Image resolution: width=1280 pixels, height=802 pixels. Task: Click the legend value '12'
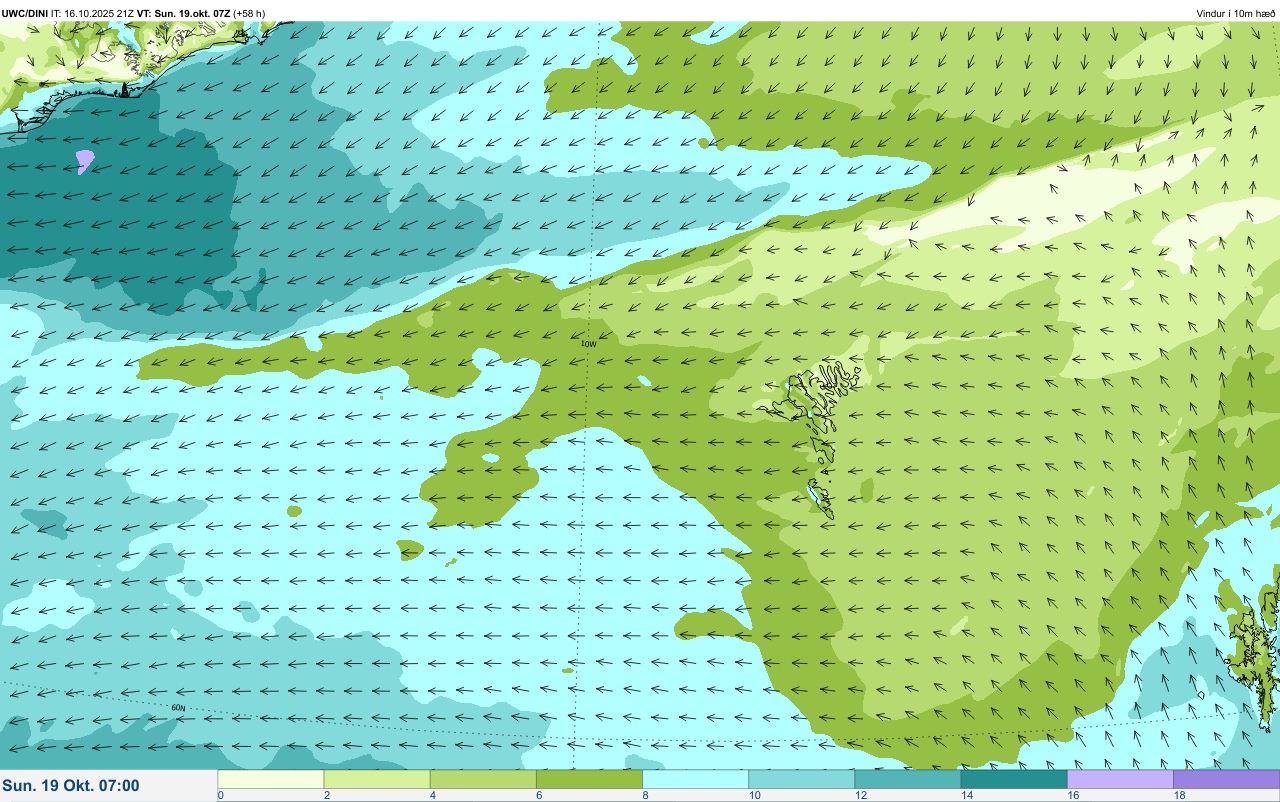[x=859, y=796]
